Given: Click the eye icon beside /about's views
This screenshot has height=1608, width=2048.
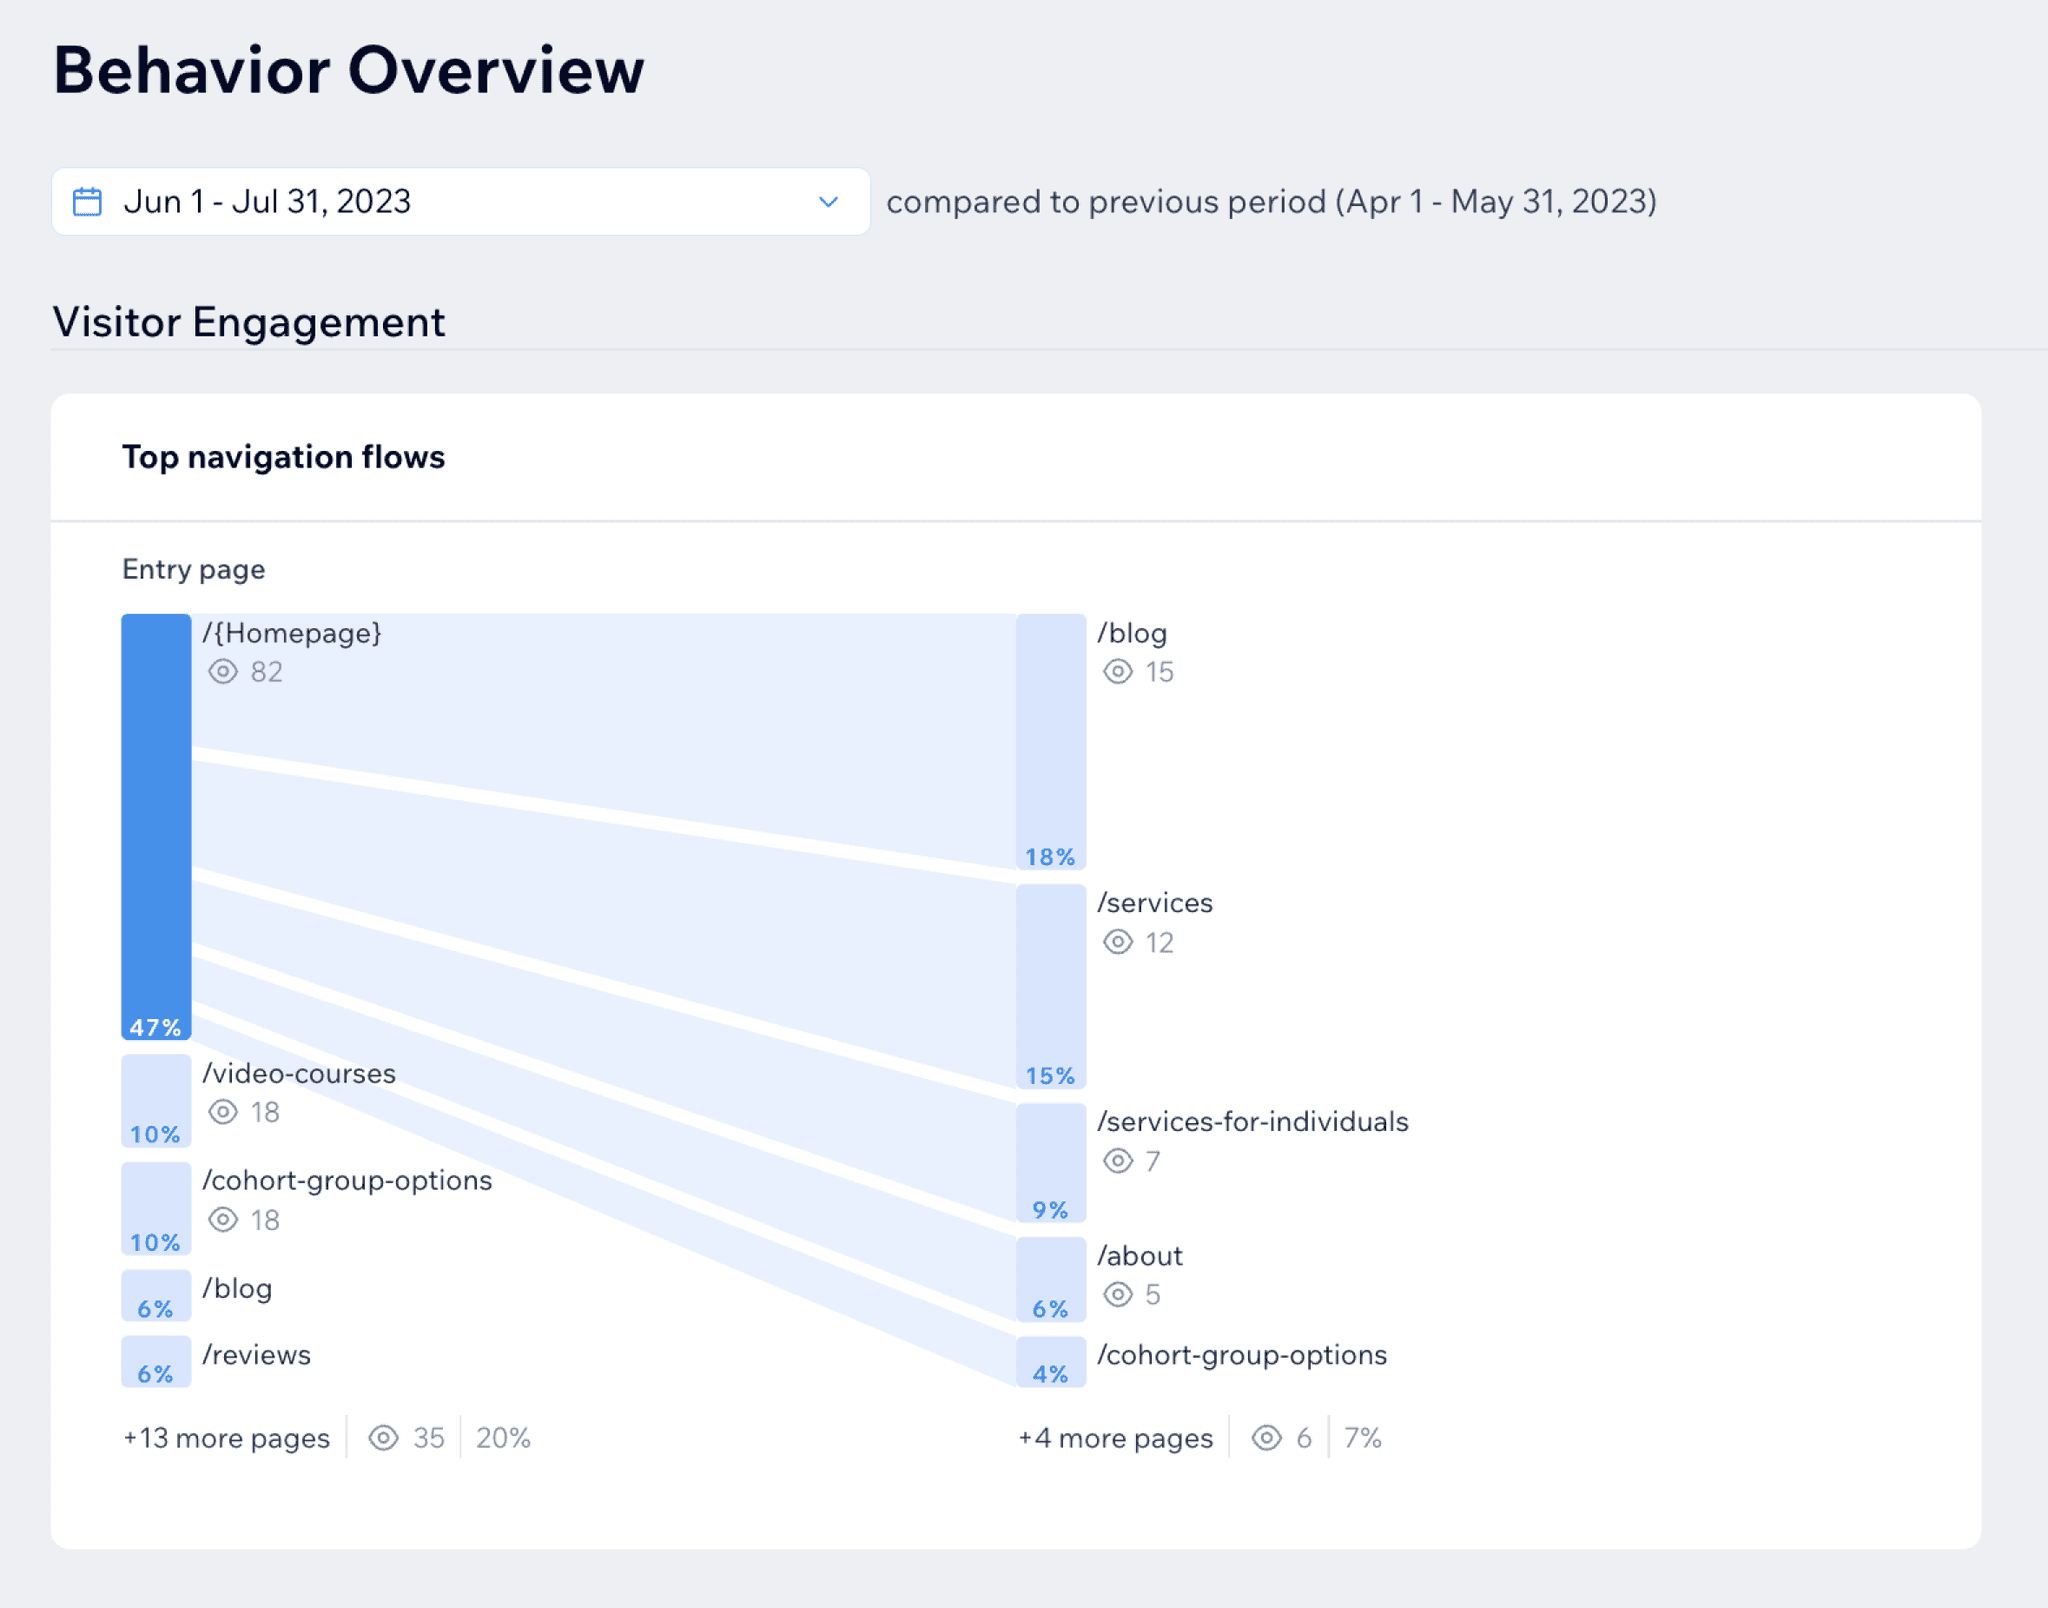Looking at the screenshot, I should [1118, 1295].
